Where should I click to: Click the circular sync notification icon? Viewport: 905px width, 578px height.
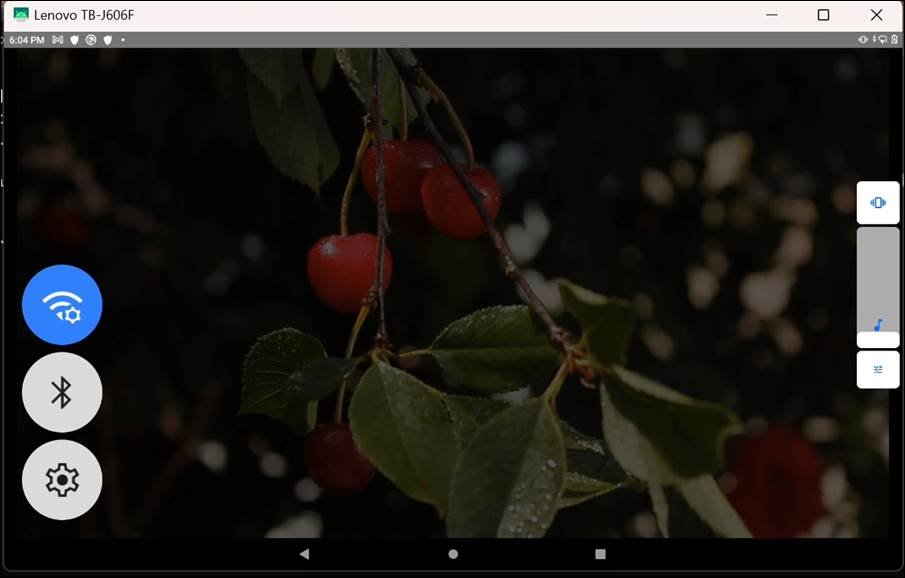[x=90, y=40]
